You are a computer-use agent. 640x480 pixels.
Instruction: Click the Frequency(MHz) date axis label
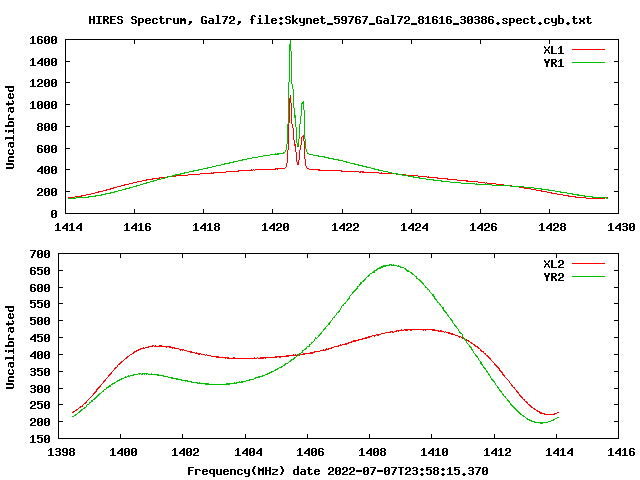[338, 471]
